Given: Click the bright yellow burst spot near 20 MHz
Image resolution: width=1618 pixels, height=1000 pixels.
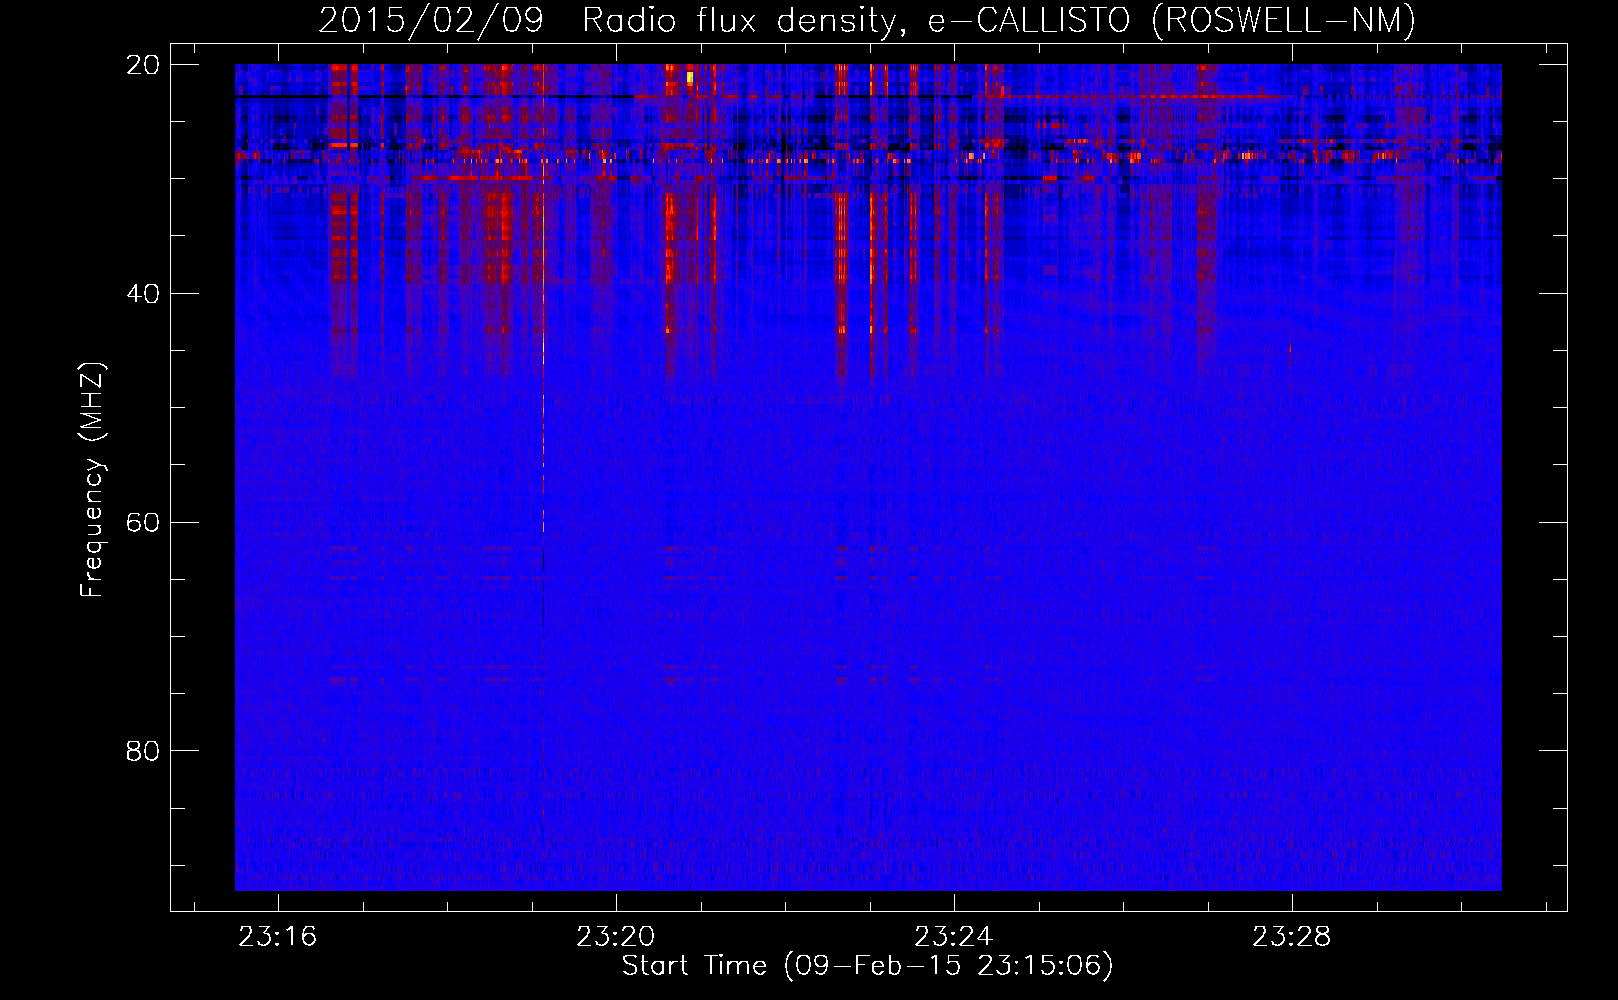Looking at the screenshot, I should [690, 77].
